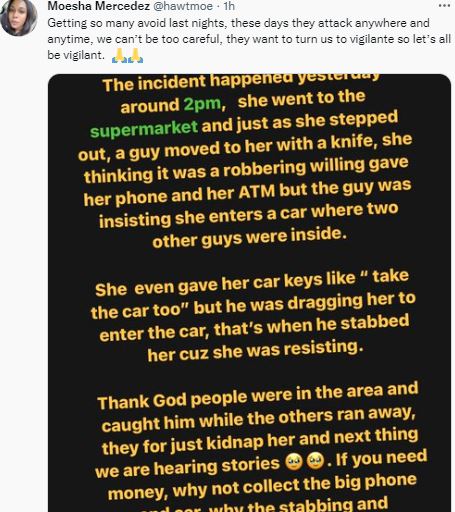
Task: Click the second crying emoji in image
Action: (315, 461)
